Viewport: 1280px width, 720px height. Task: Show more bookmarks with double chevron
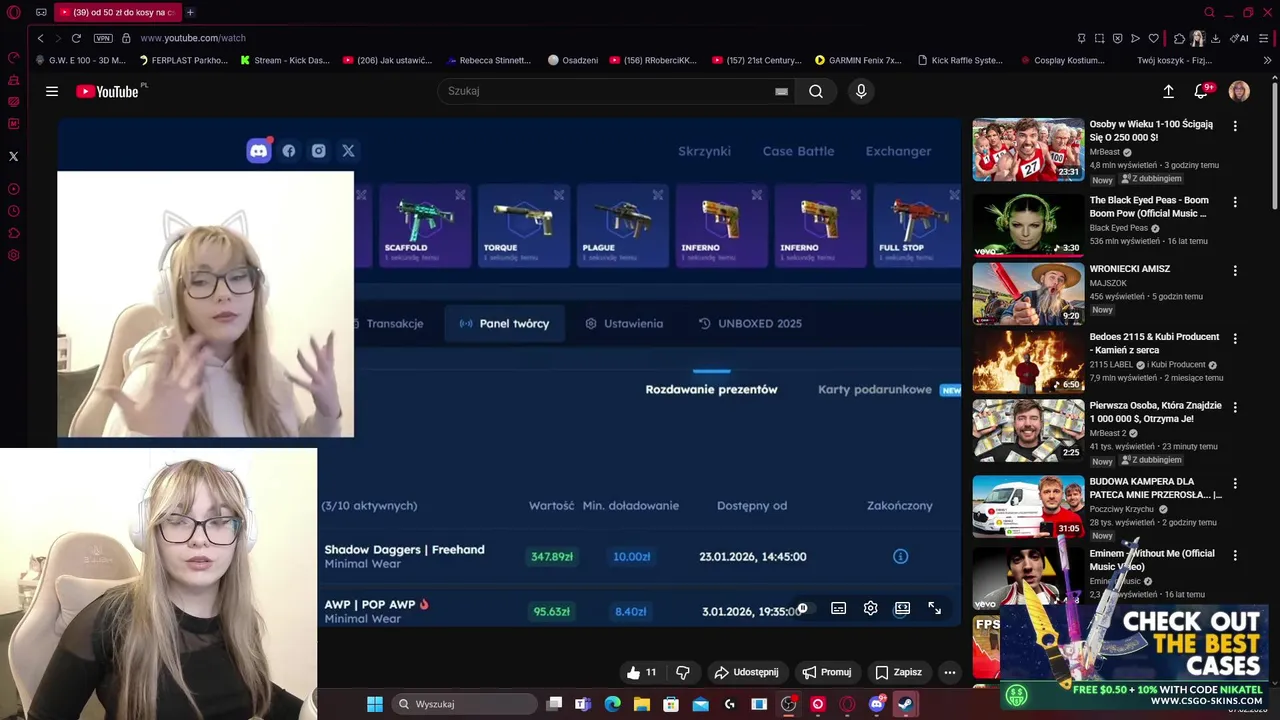coord(1268,60)
